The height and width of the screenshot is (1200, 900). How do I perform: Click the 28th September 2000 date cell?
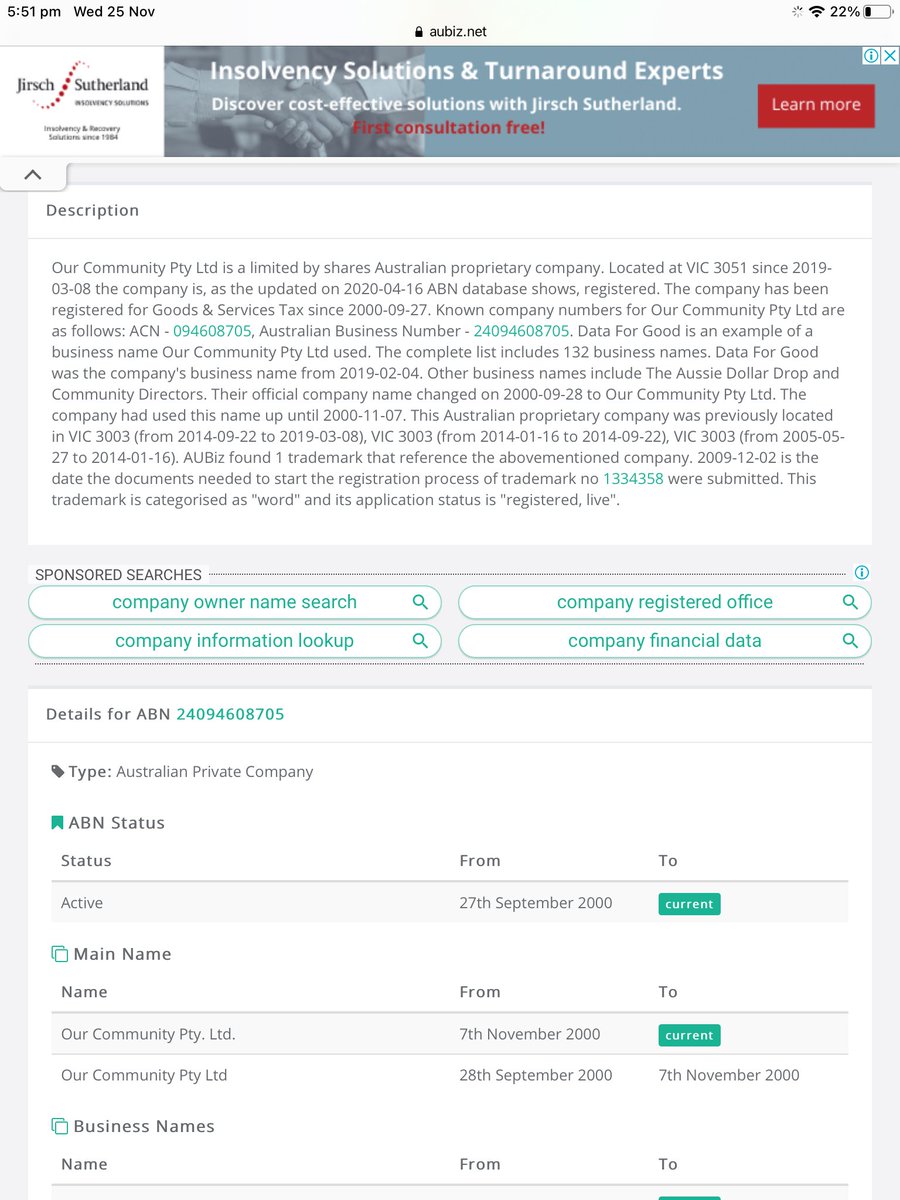pos(536,1075)
